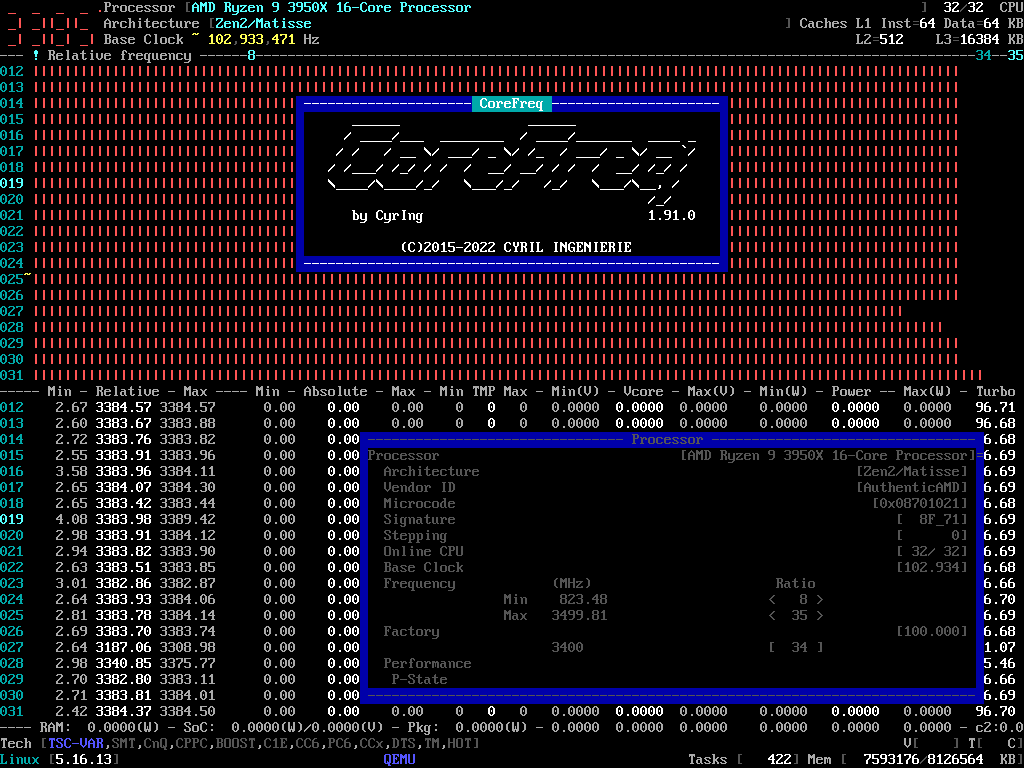
Task: Click the right arrow beside Min ratio 8
Action: click(x=820, y=600)
